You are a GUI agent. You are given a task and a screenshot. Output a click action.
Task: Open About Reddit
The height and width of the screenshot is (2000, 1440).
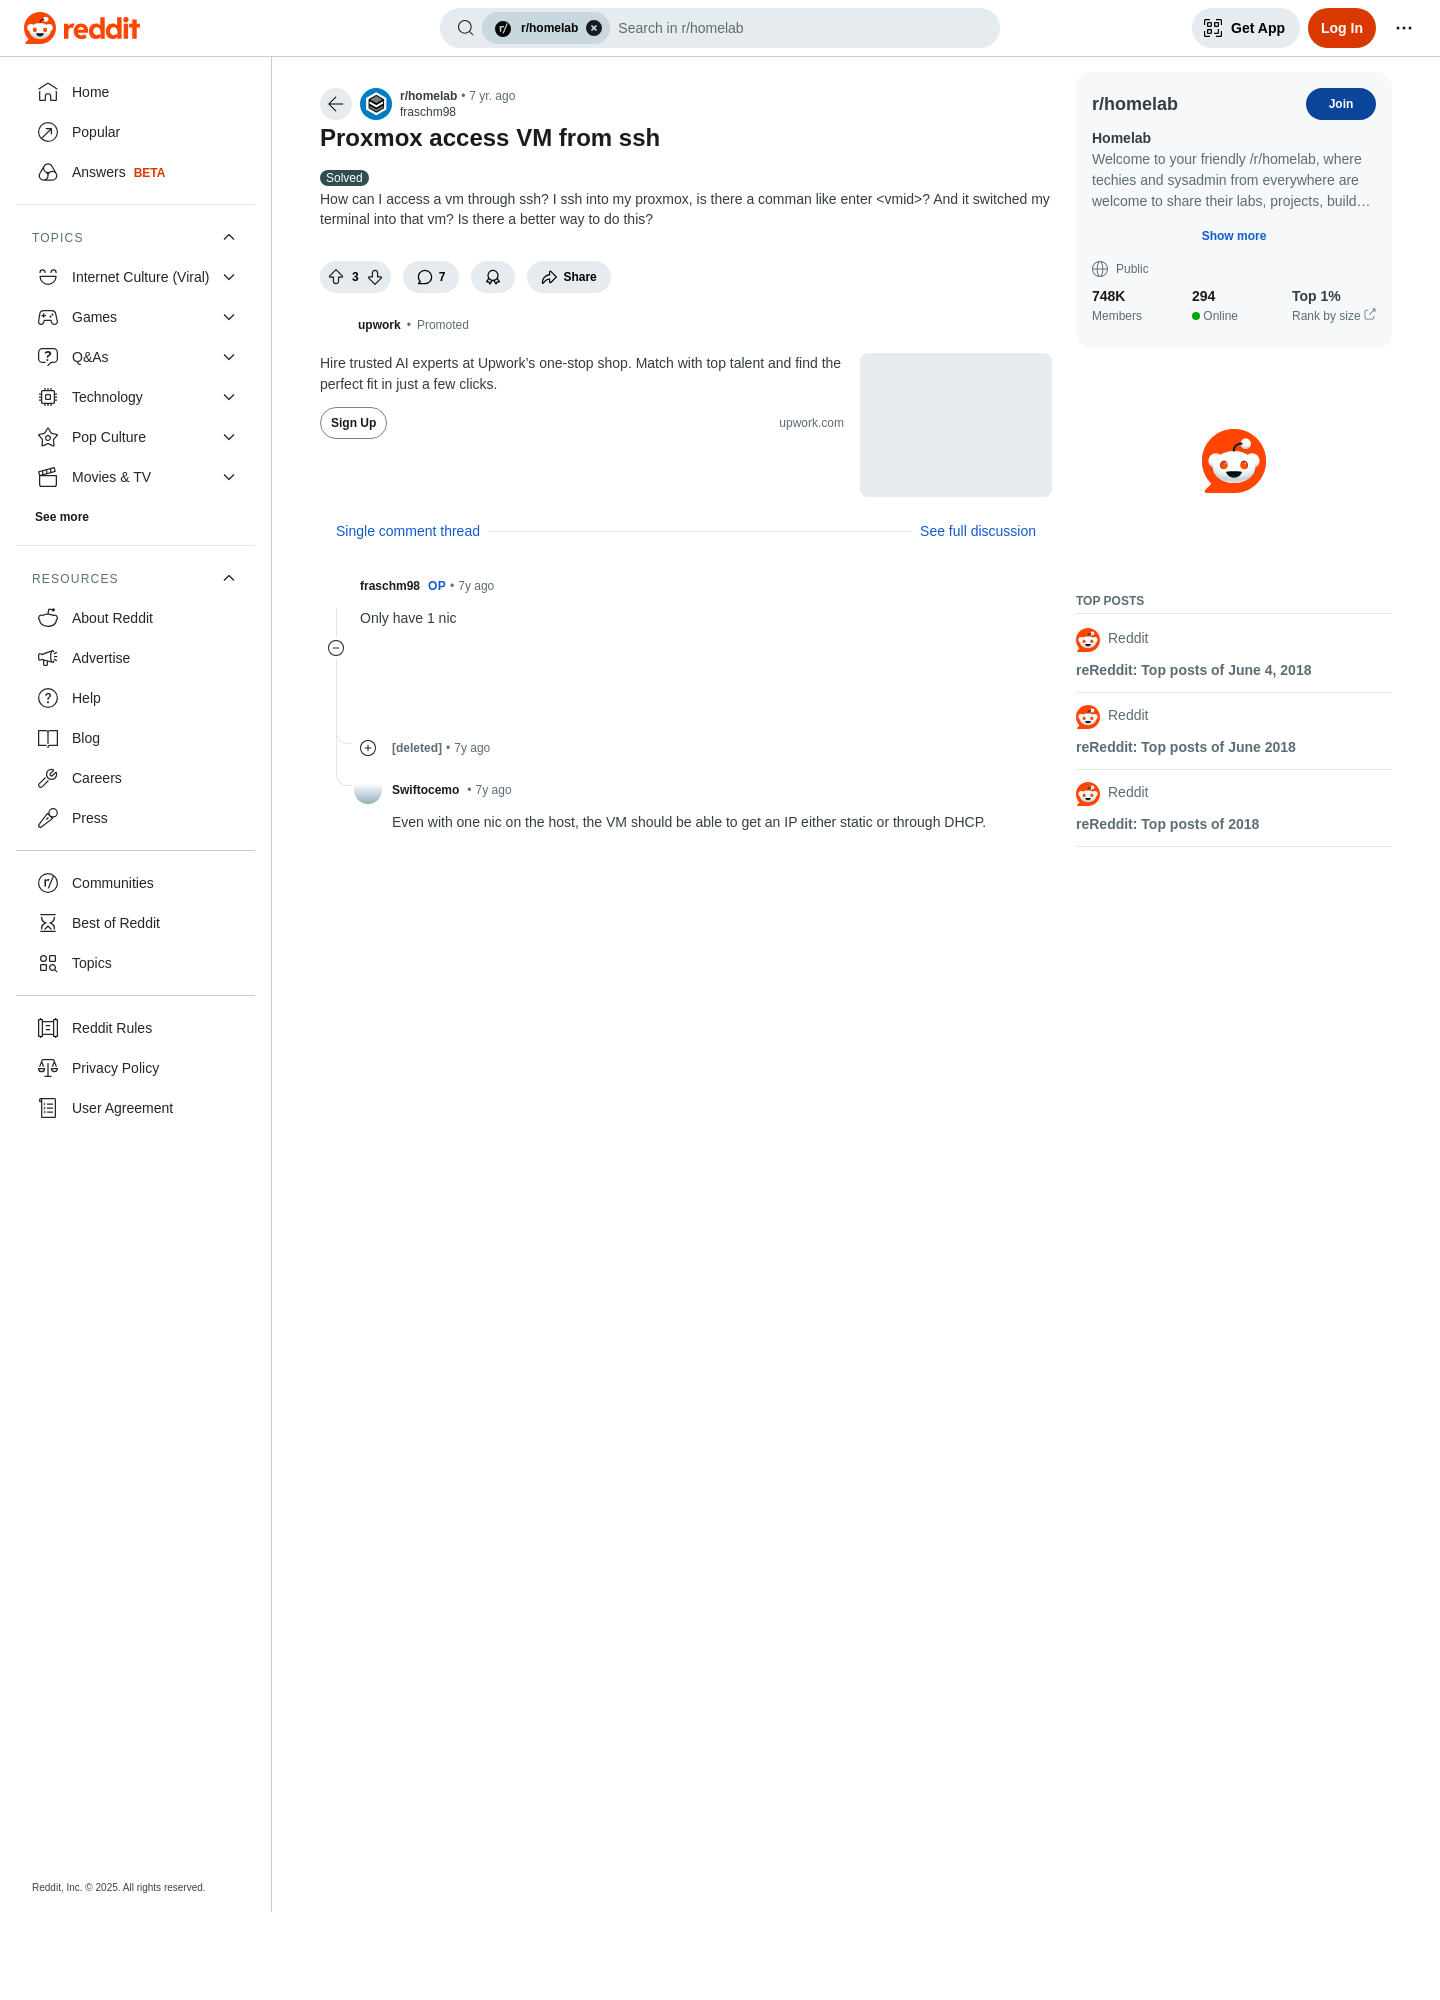(136, 618)
